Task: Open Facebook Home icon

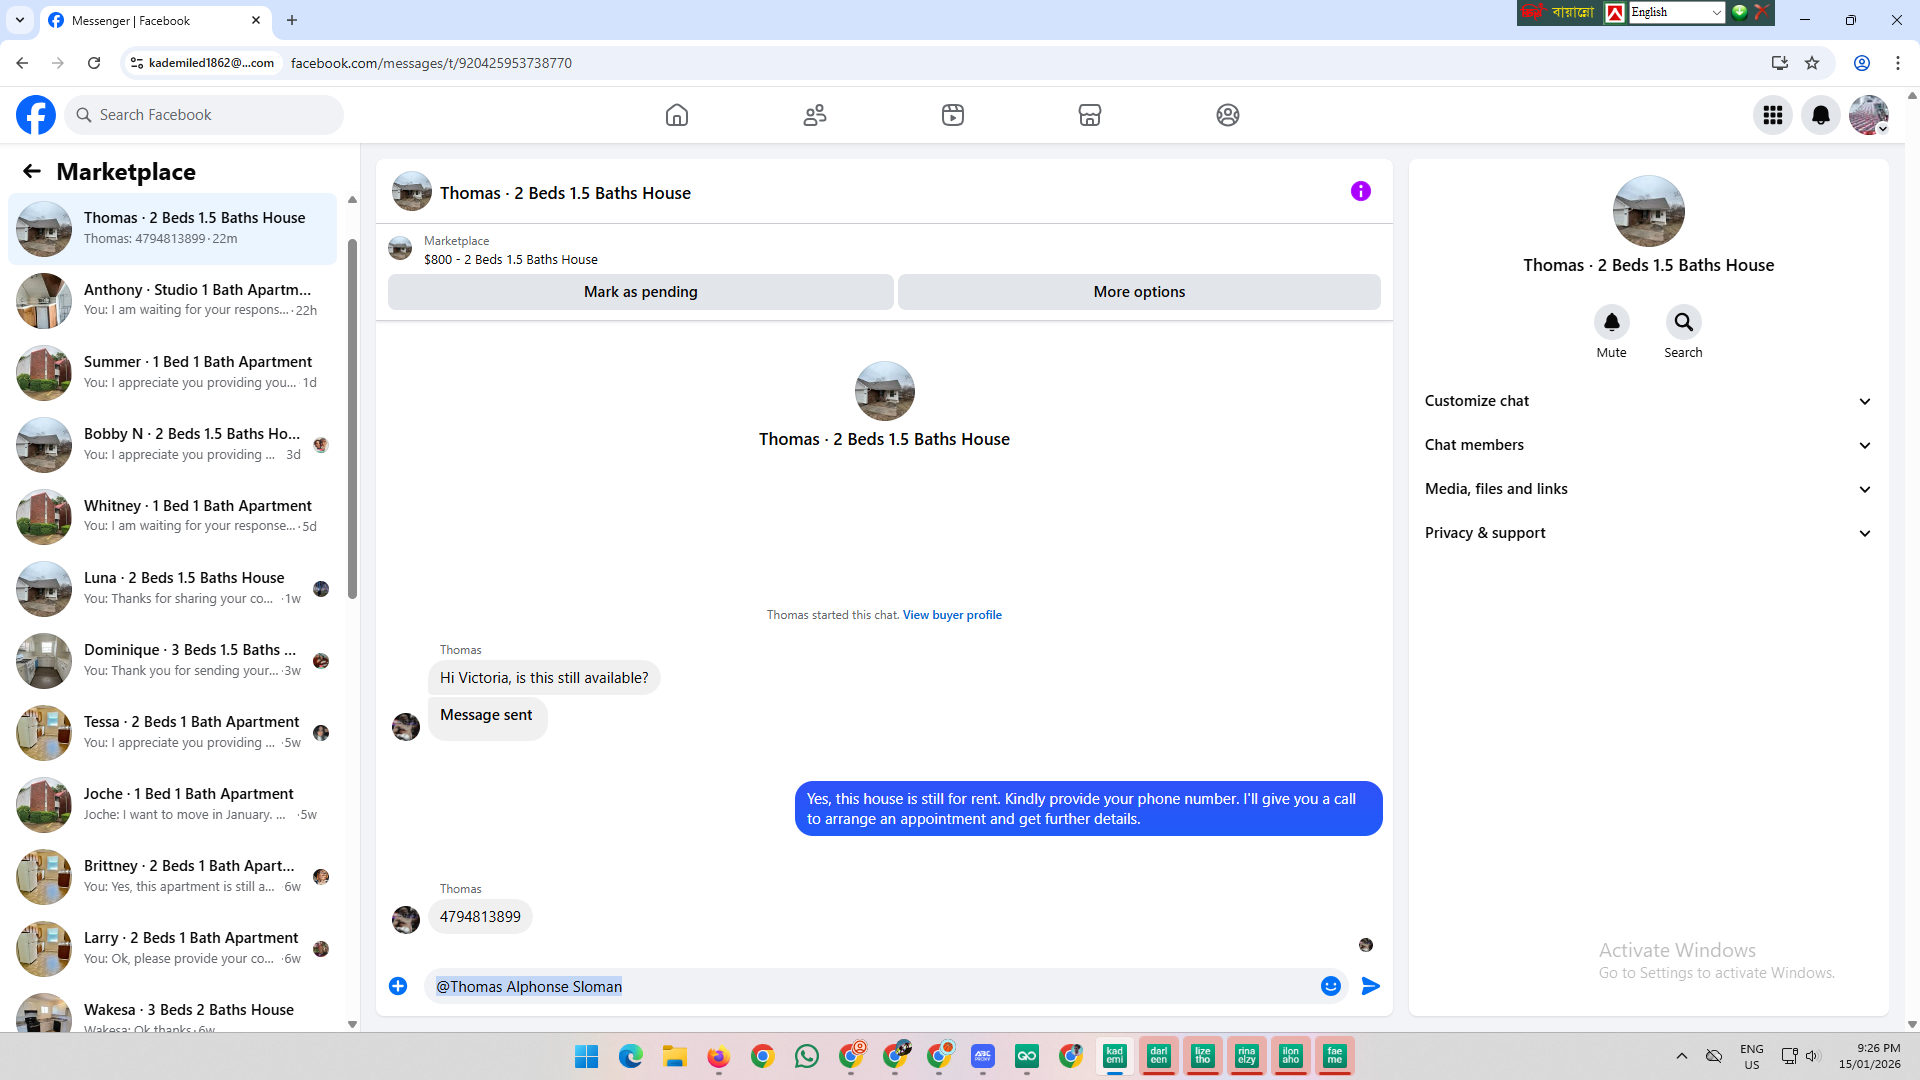Action: (x=677, y=115)
